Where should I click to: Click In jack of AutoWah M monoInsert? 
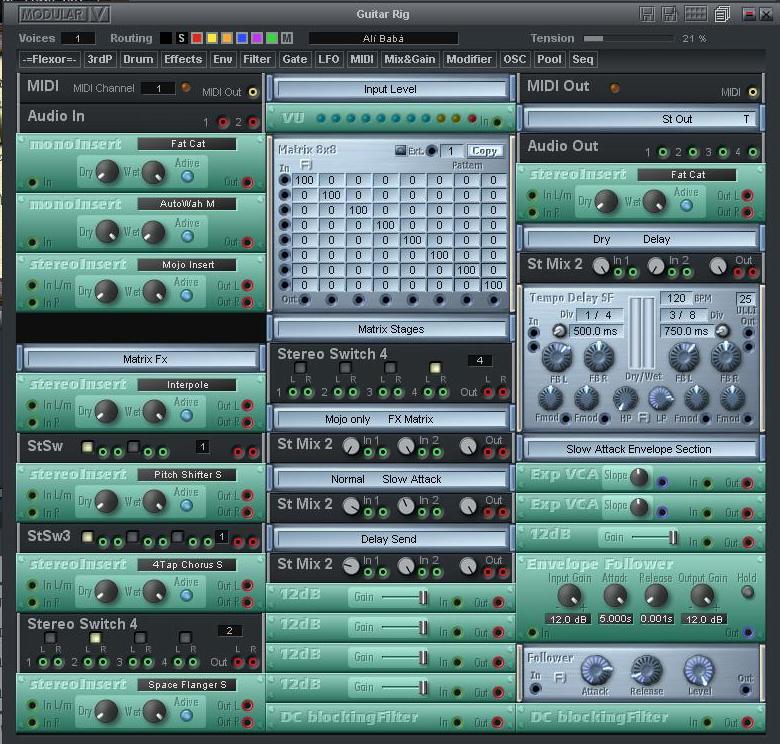pyautogui.click(x=33, y=242)
